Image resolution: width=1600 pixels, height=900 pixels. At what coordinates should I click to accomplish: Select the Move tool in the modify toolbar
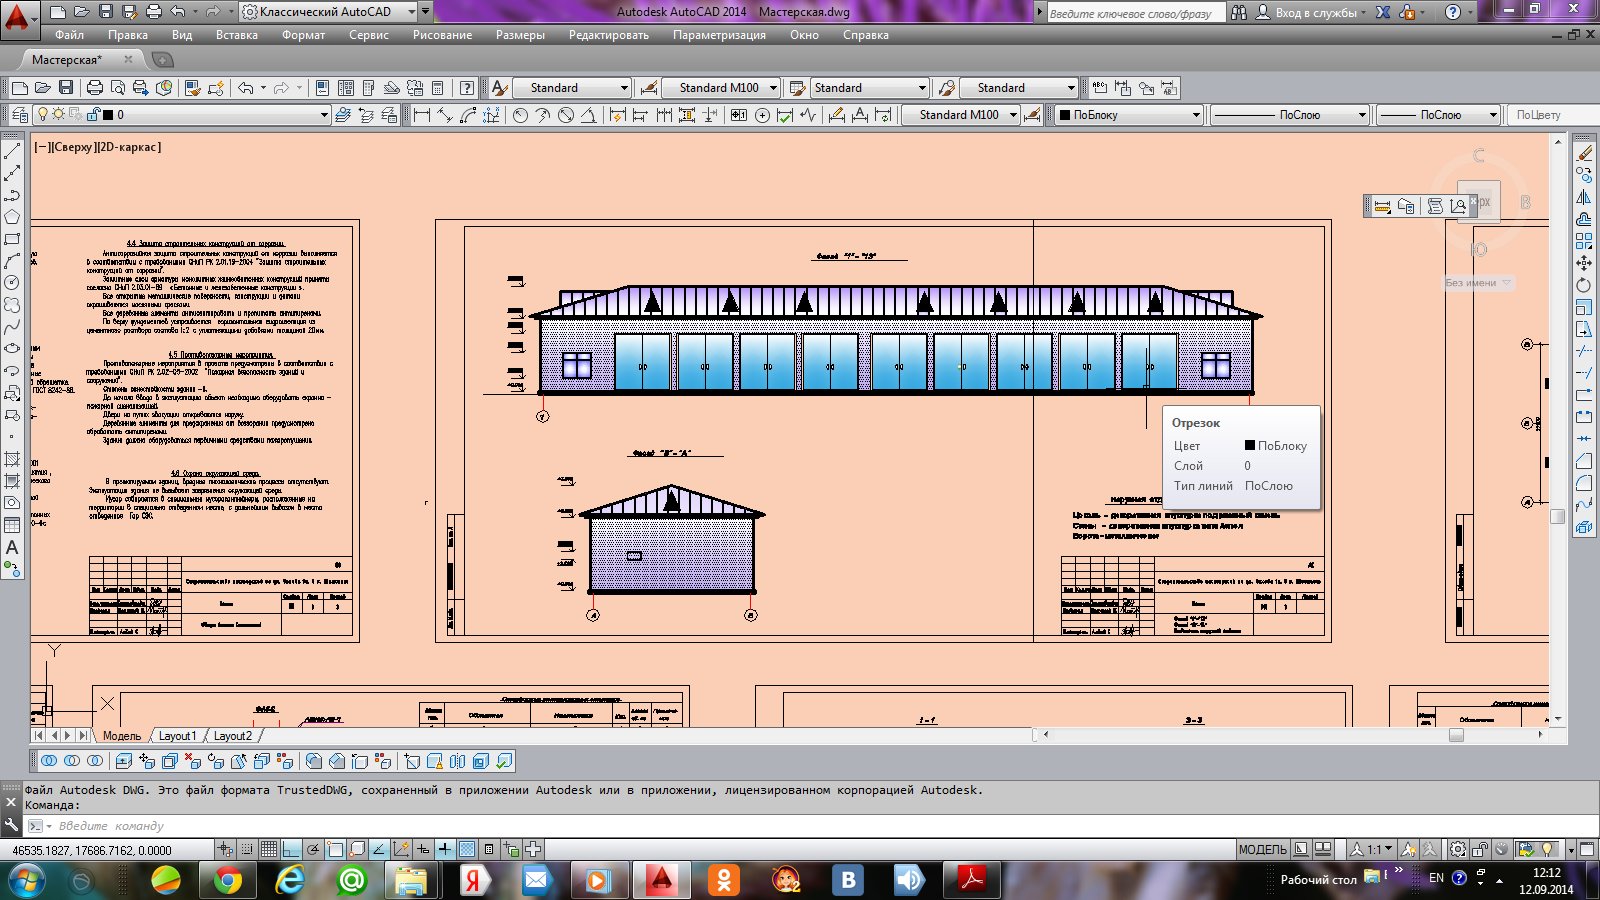pos(1584,263)
